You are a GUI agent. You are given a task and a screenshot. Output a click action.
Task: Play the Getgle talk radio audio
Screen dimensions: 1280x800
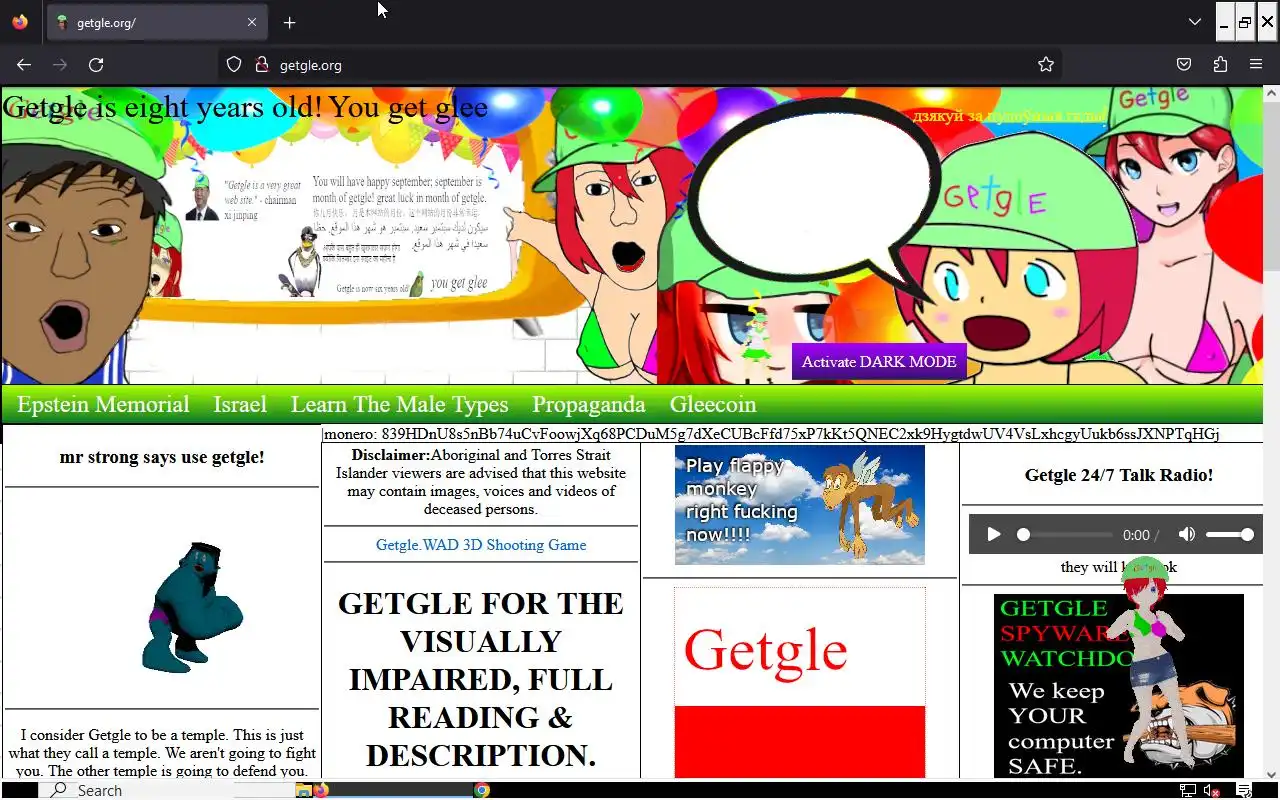pyautogui.click(x=993, y=535)
